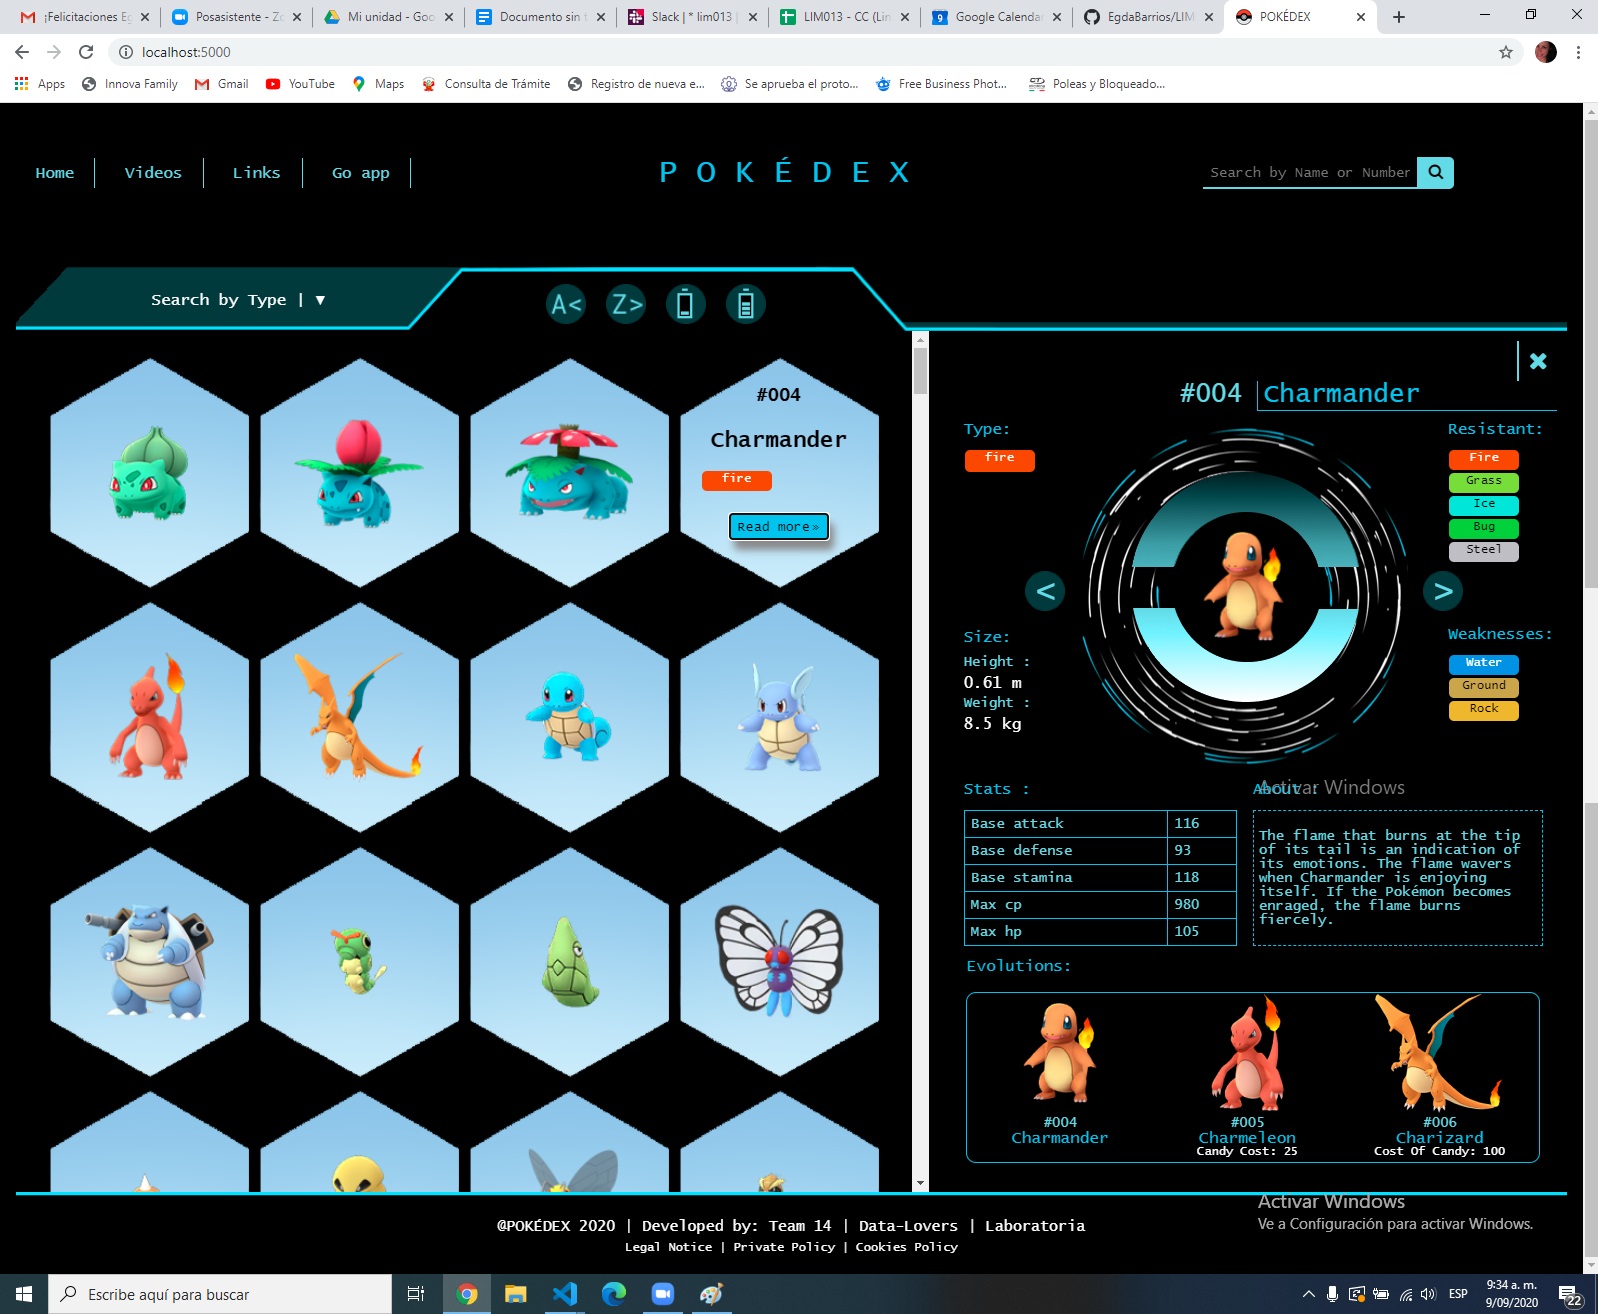The height and width of the screenshot is (1314, 1598).
Task: Go to next Pokémon with right arrow
Action: click(1443, 591)
